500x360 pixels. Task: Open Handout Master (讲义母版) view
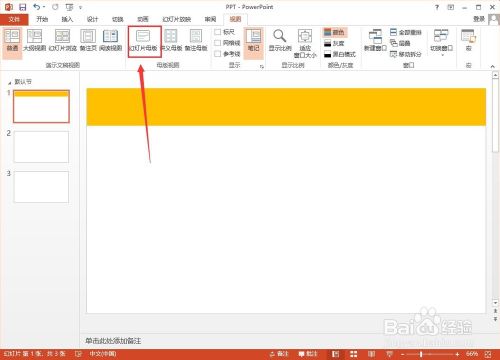click(x=171, y=40)
